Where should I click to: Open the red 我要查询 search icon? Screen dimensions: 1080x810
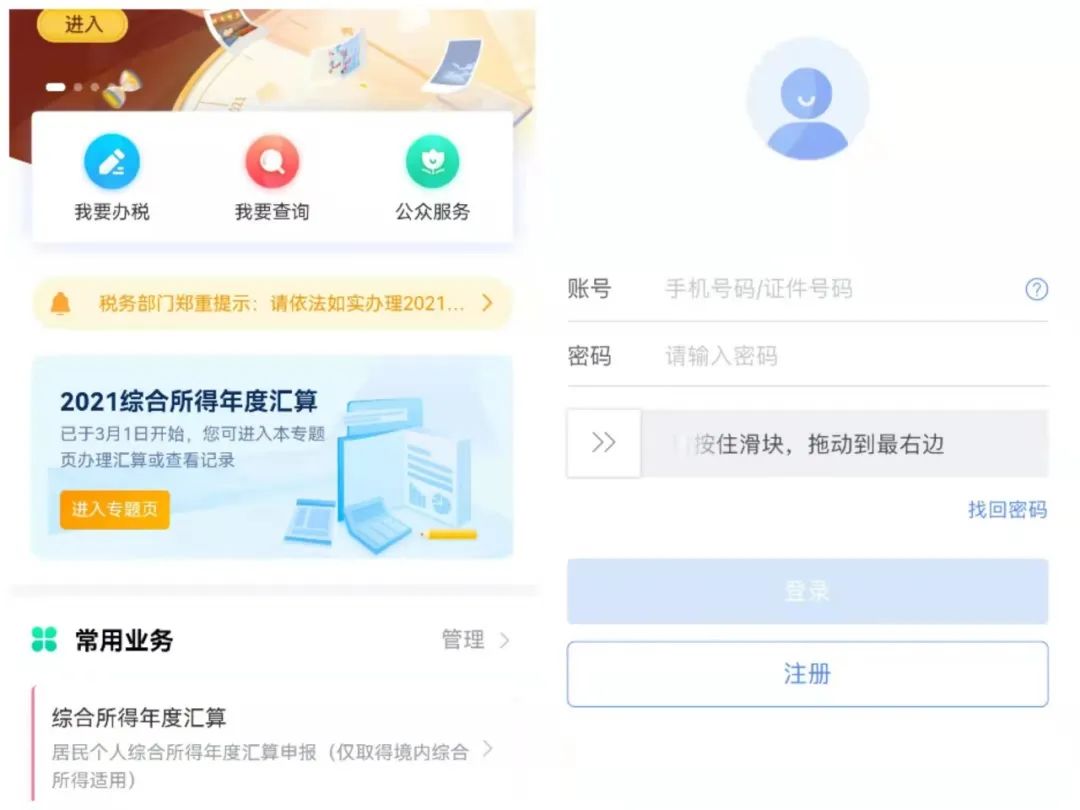272,162
